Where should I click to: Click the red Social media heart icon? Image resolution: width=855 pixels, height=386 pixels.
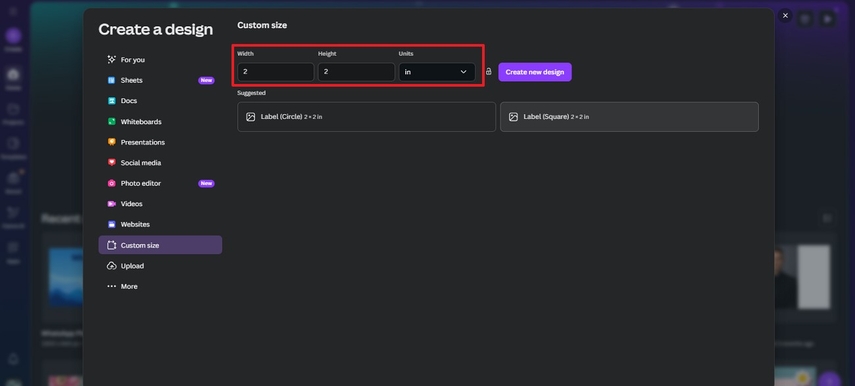pyautogui.click(x=111, y=162)
